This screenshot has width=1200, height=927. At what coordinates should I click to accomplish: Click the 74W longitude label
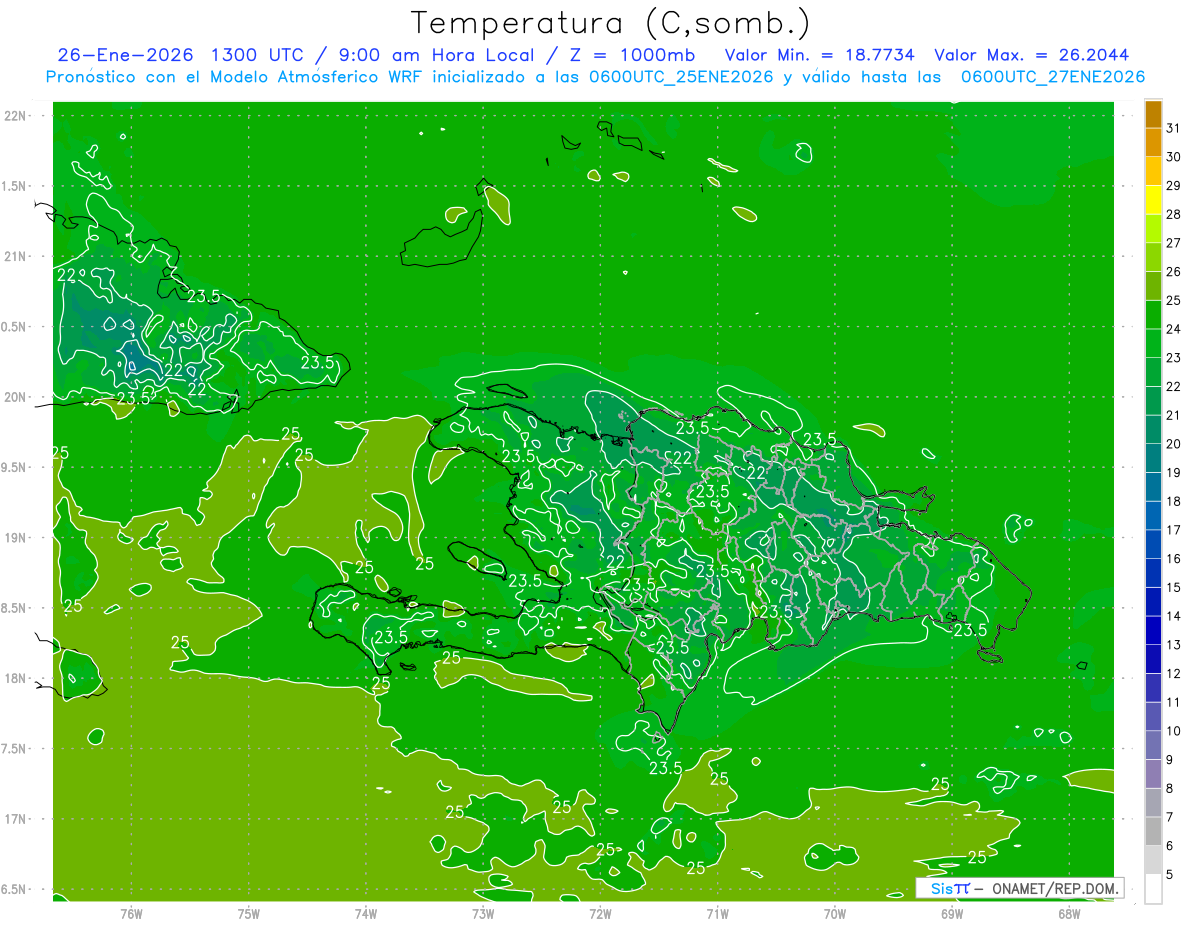point(366,913)
